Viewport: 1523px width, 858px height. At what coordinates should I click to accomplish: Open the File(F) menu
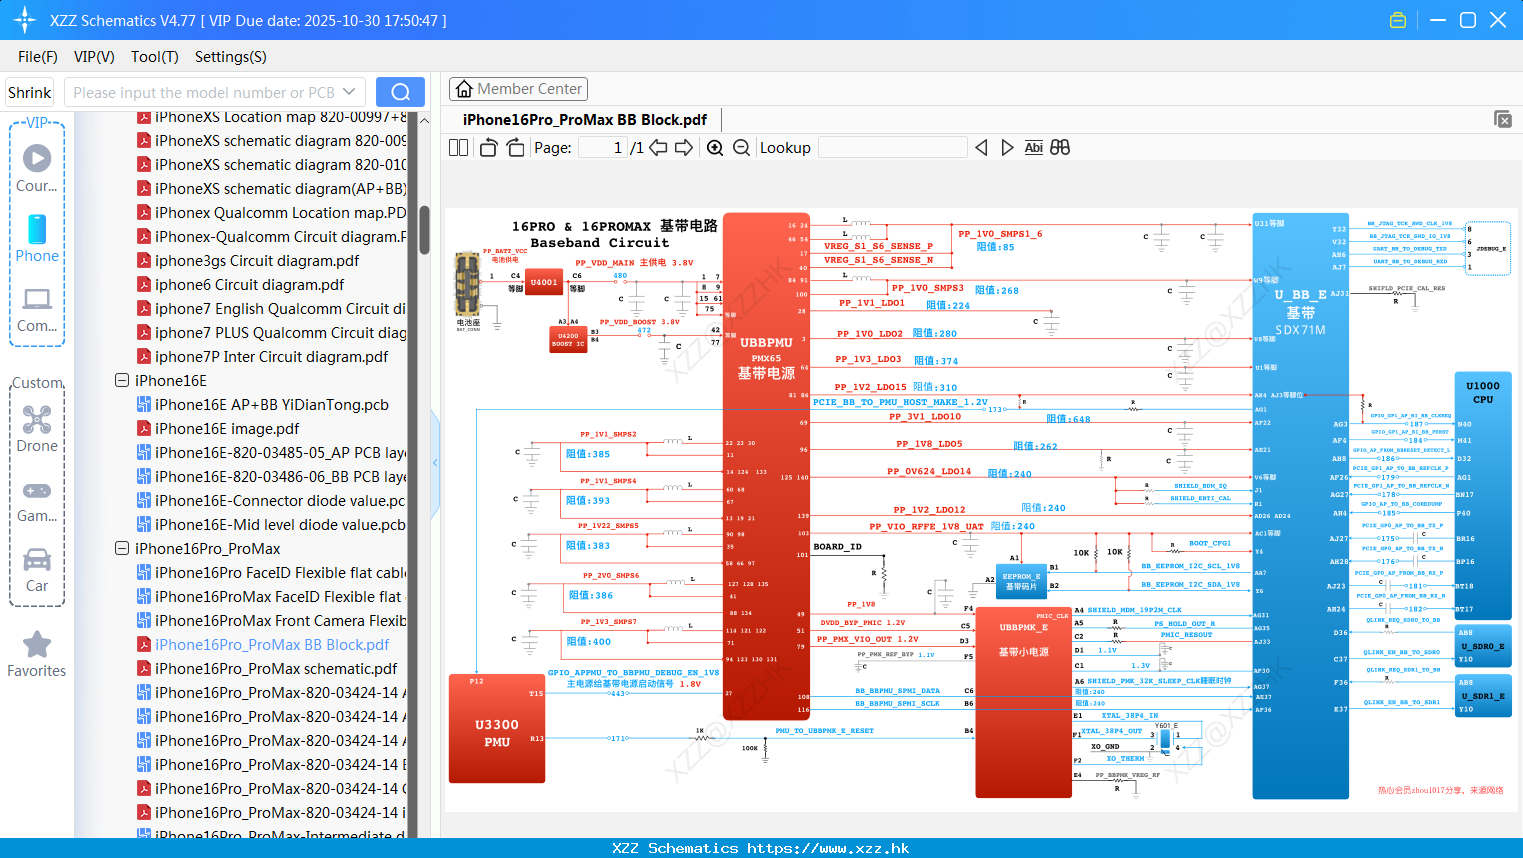(38, 57)
